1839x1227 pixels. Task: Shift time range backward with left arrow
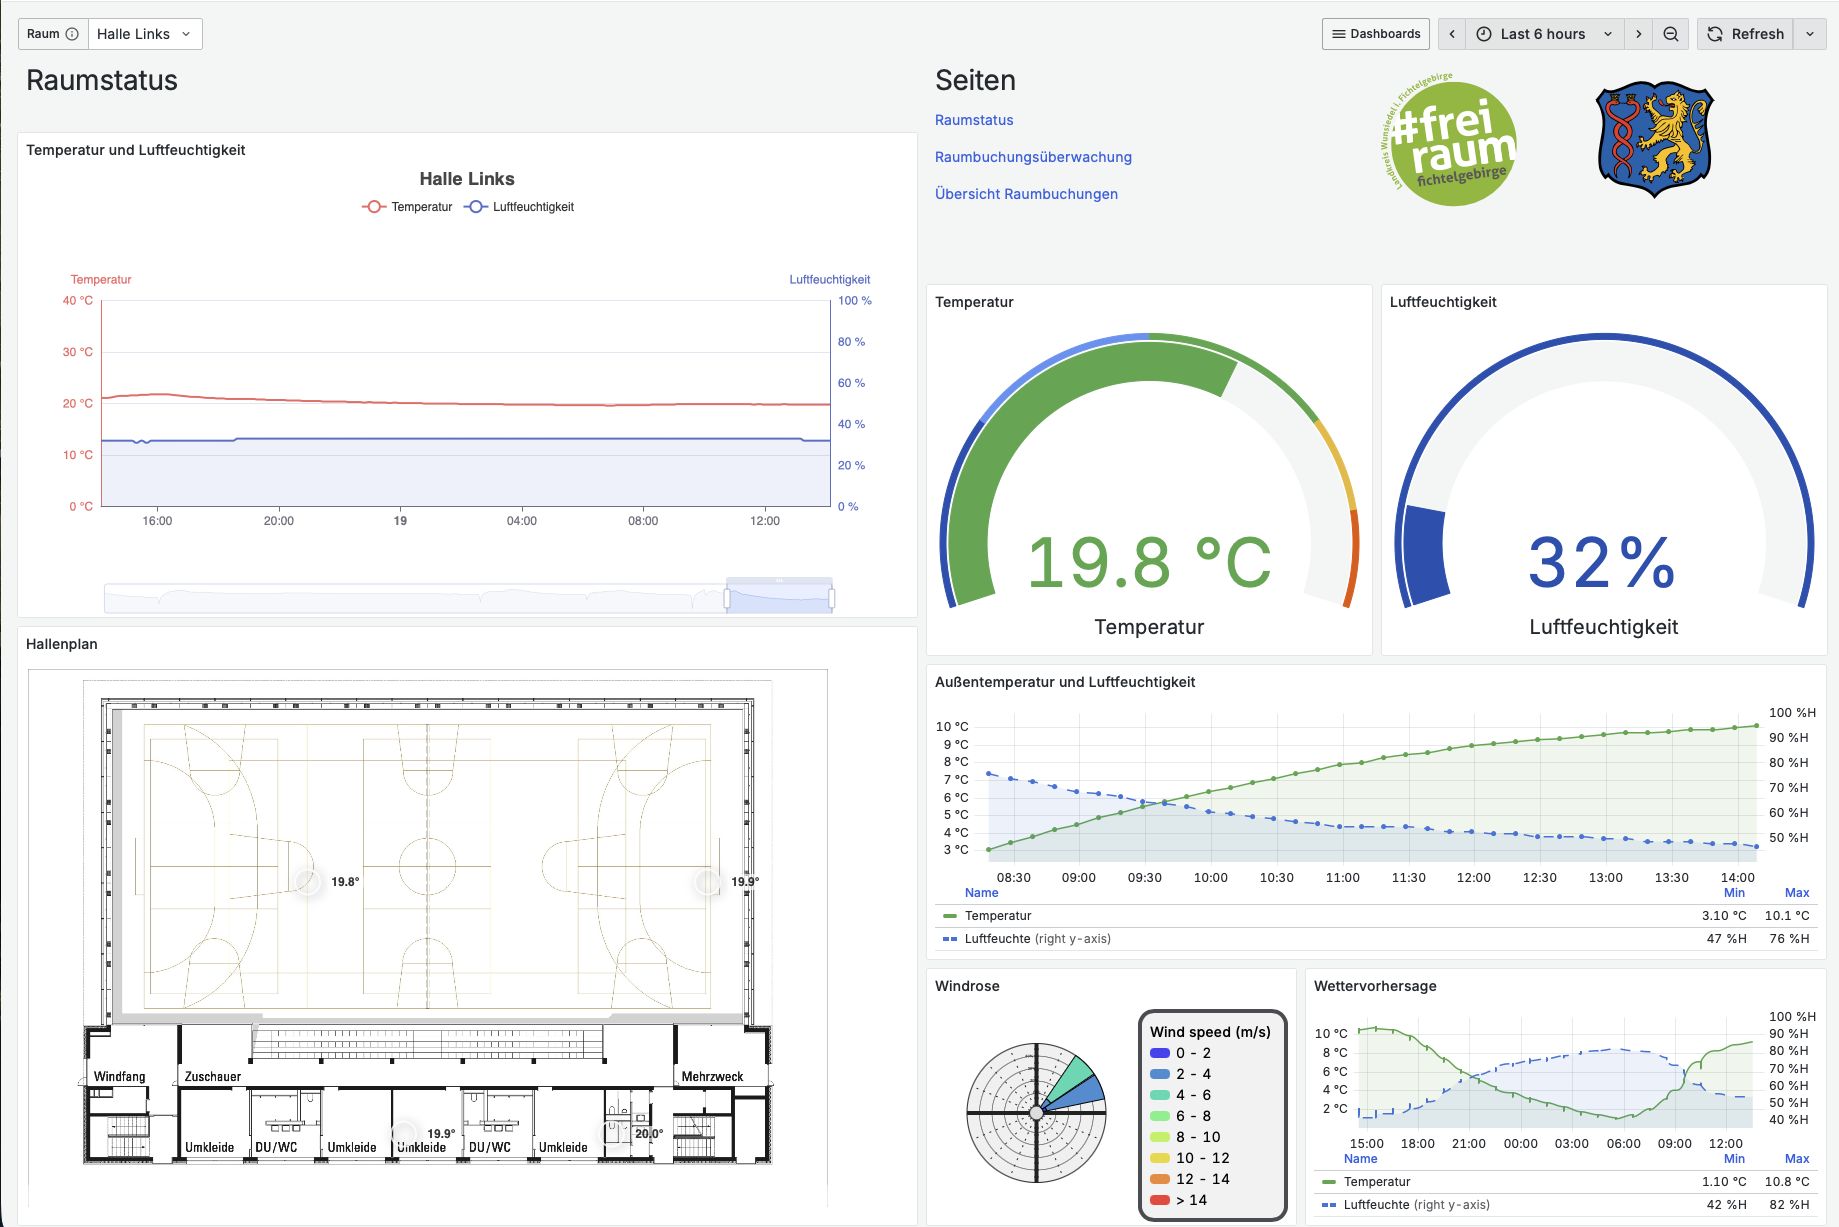[1452, 34]
